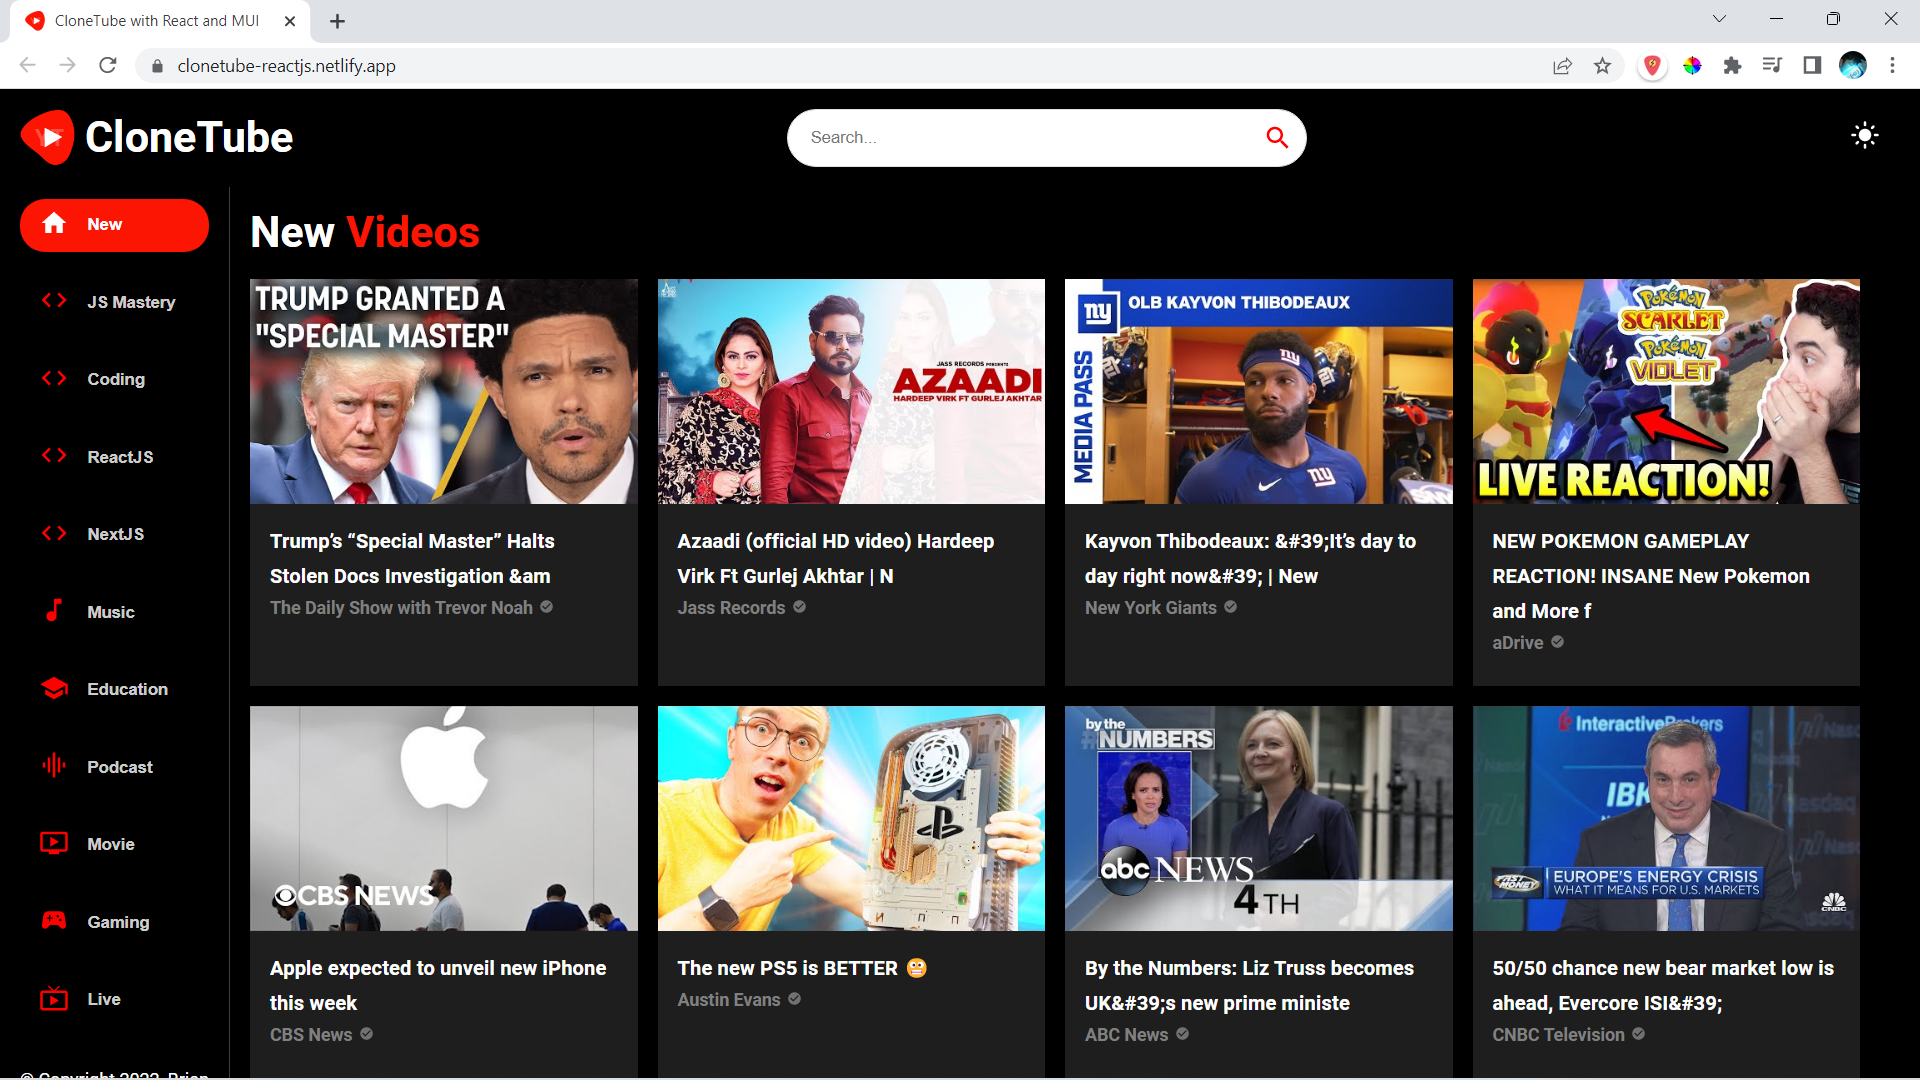Choose the ReactJS category
Viewport: 1932px width, 1088px height.
tap(121, 459)
